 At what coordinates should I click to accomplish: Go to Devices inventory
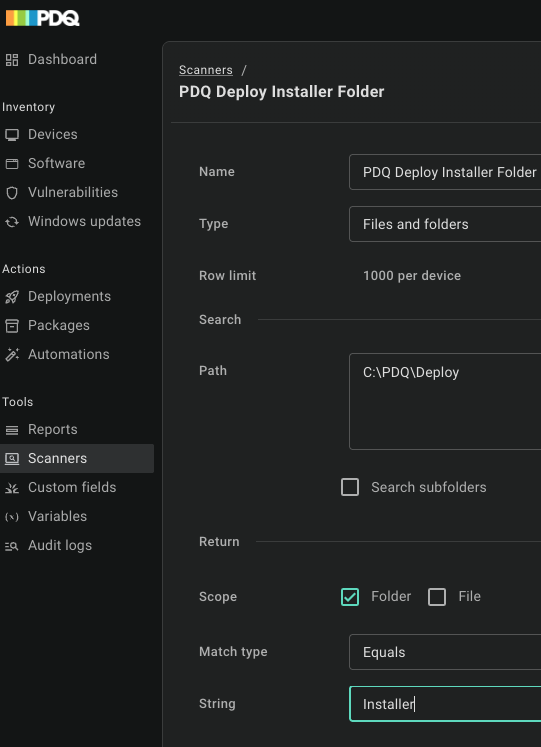coord(53,134)
